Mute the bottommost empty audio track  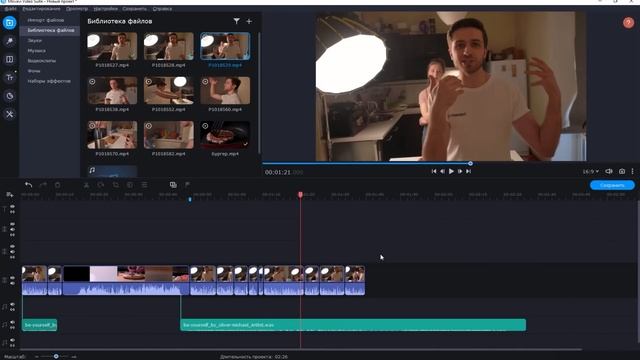(x=12, y=340)
